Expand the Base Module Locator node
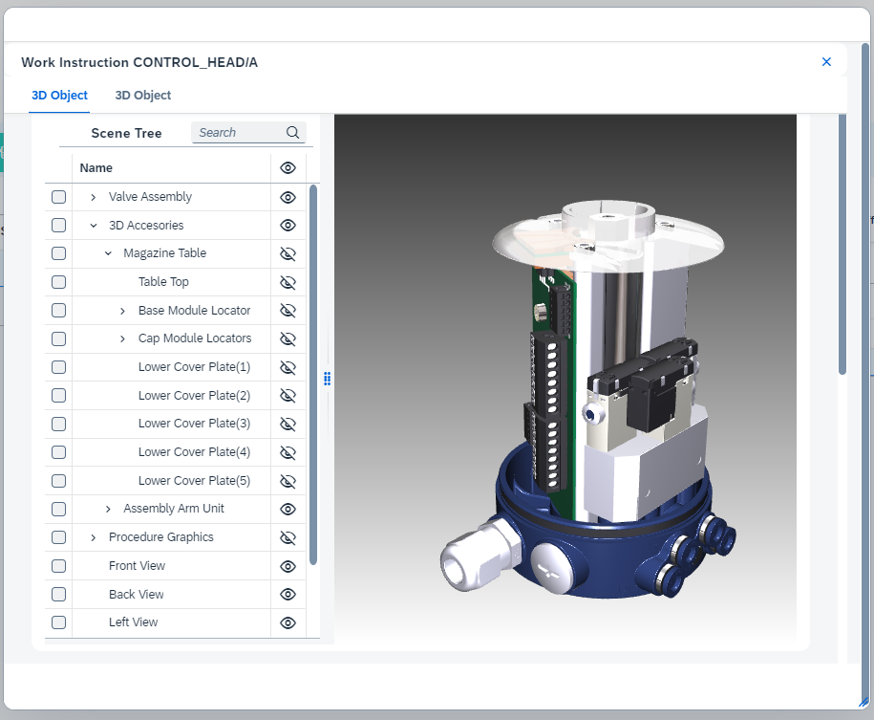The height and width of the screenshot is (720, 874). (x=123, y=311)
